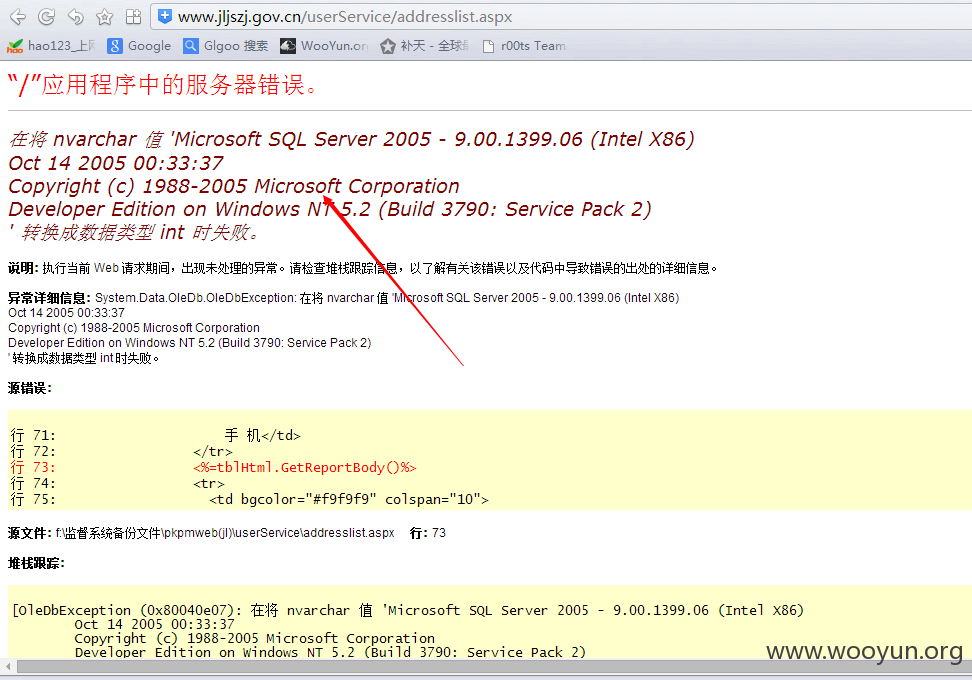Bookmark page with the star icon
This screenshot has height=680, width=972.
pyautogui.click(x=105, y=17)
